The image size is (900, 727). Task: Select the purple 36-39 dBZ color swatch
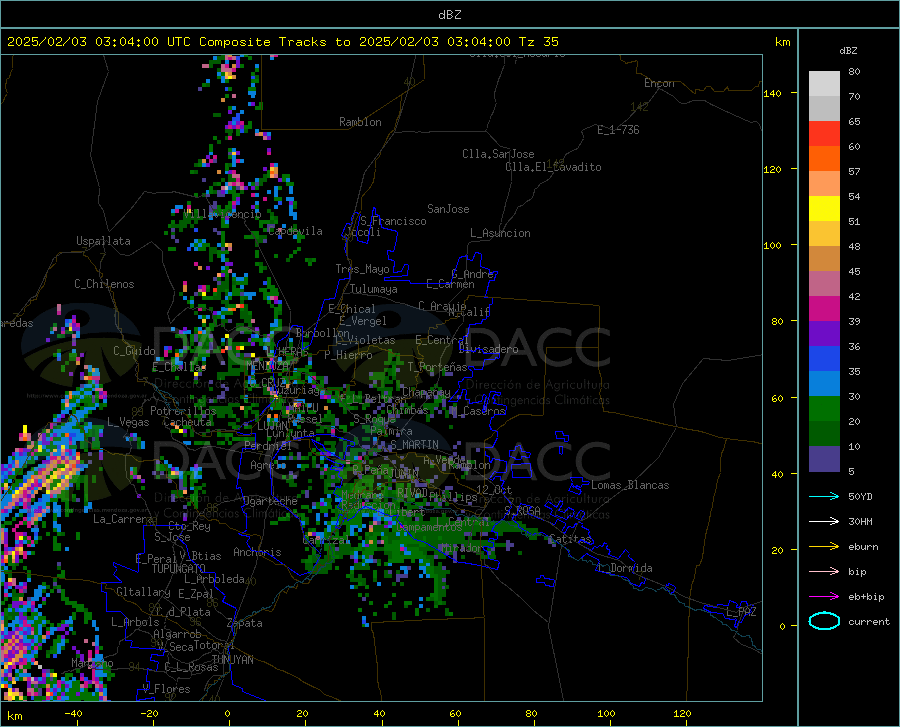[x=824, y=334]
